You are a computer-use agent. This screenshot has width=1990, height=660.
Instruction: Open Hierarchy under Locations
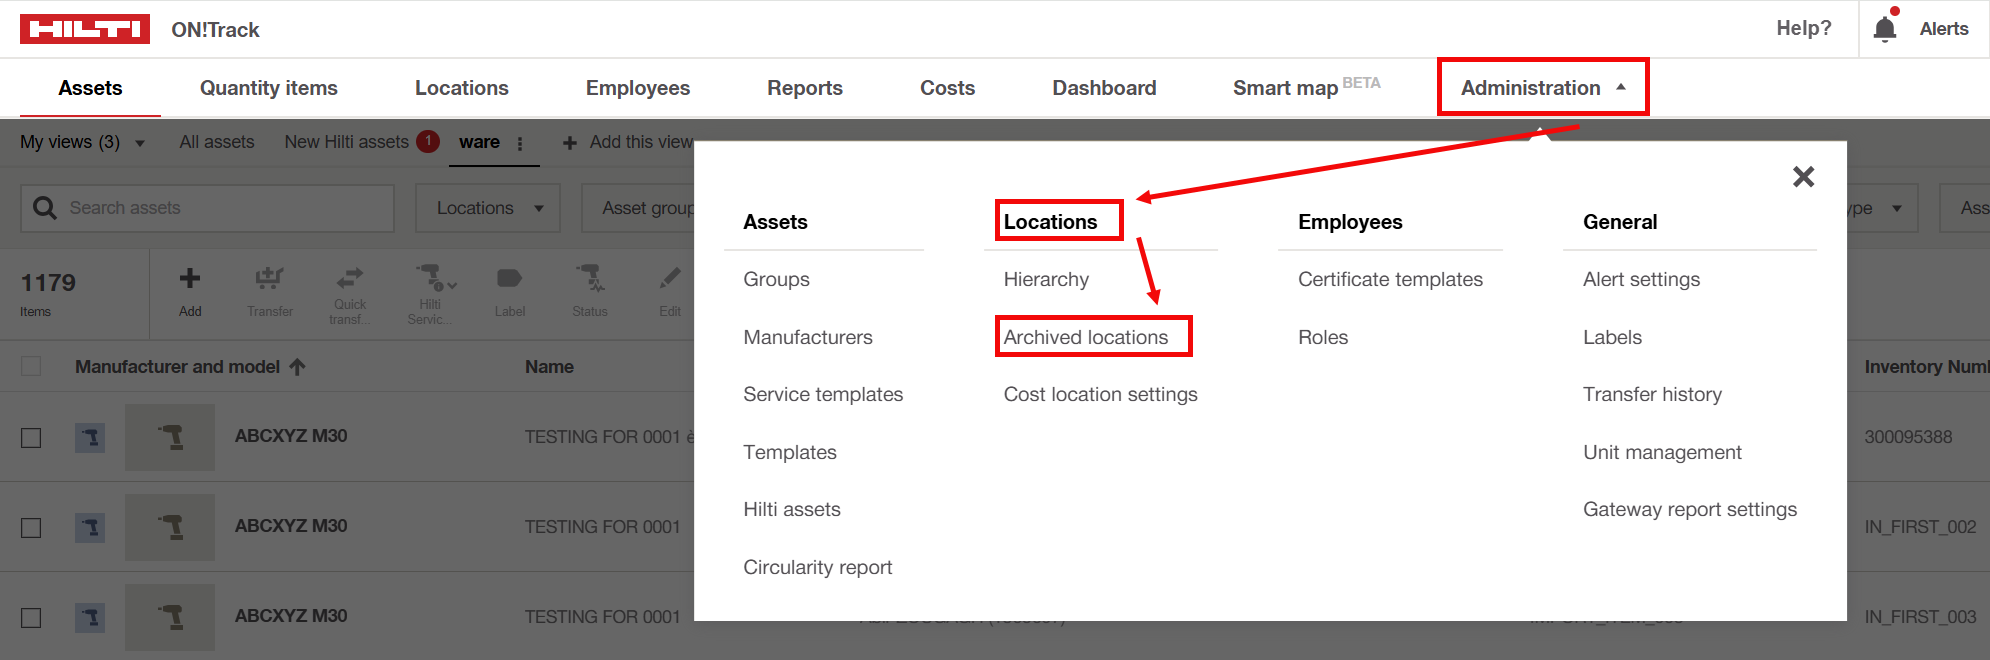click(1046, 279)
